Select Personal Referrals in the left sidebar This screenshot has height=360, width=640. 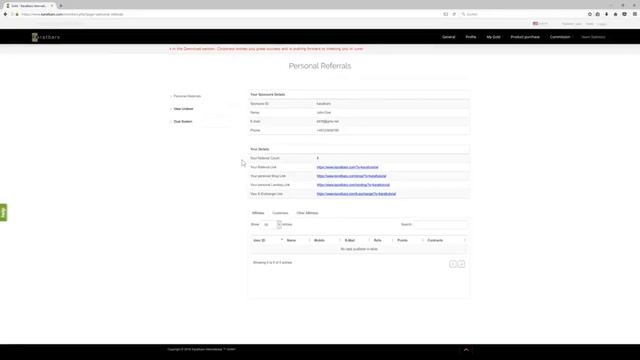pyautogui.click(x=187, y=96)
